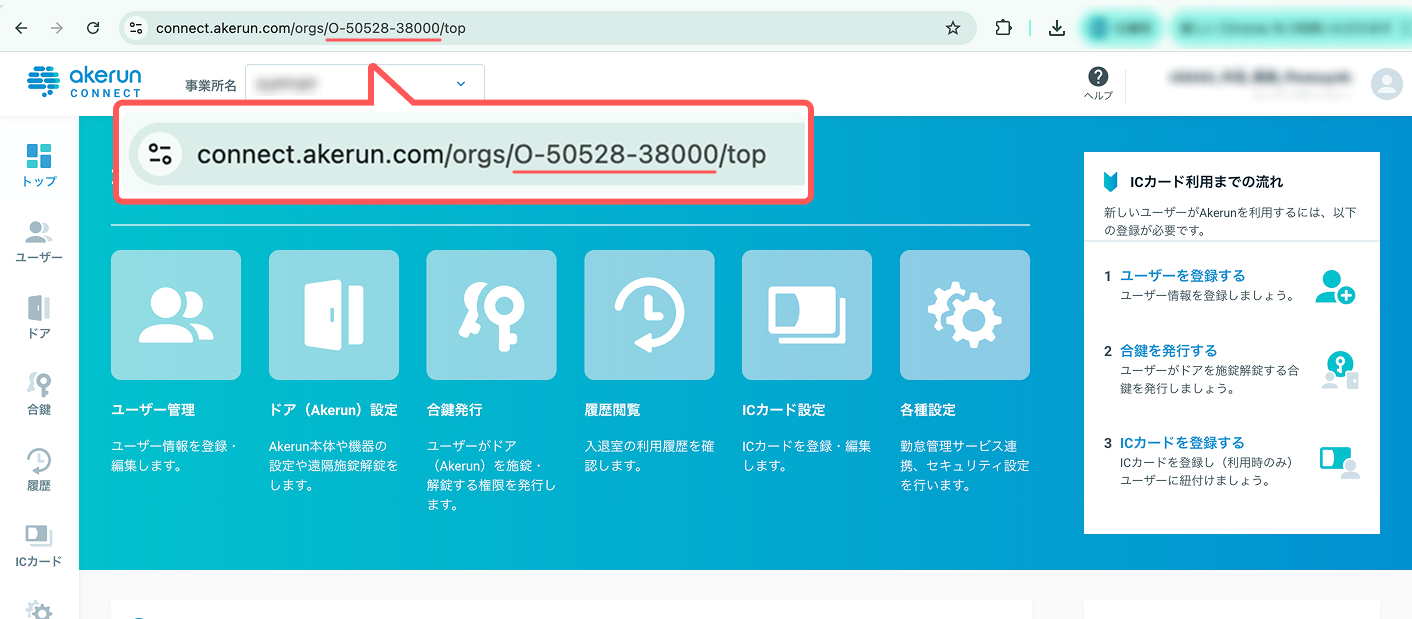Click the ICカード設定 card tile icon

pyautogui.click(x=807, y=315)
